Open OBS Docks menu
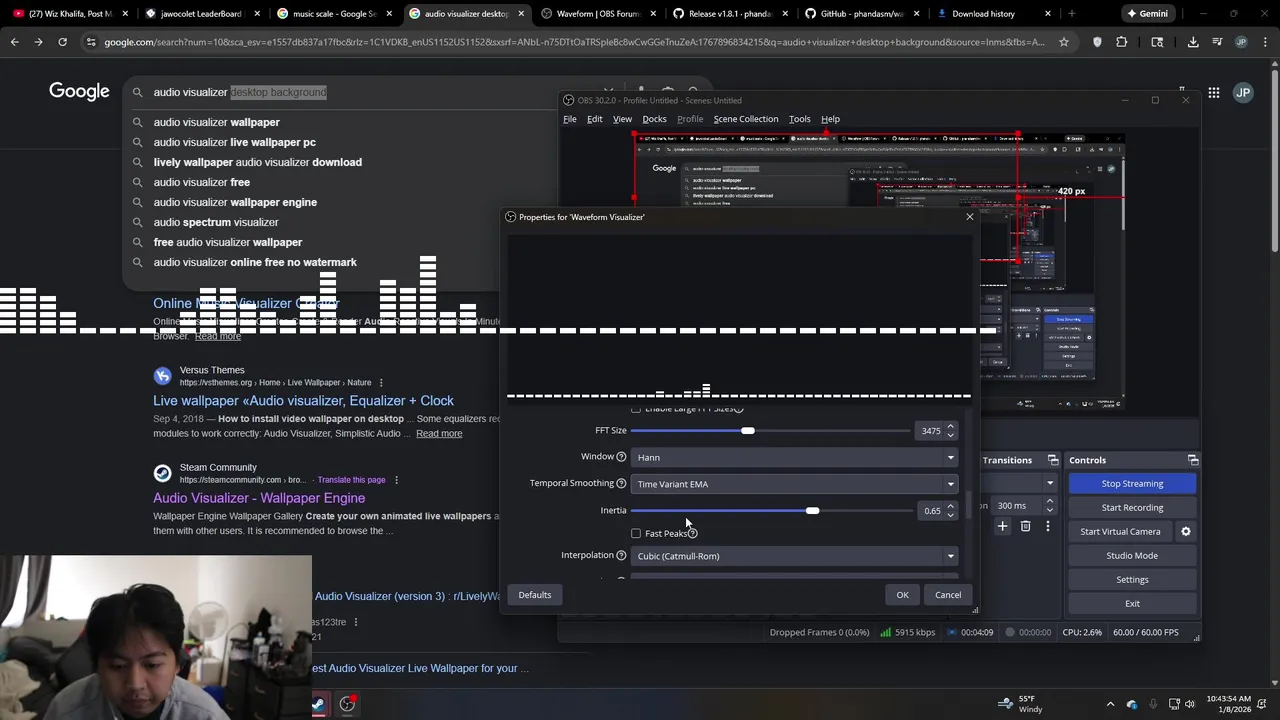1280x720 pixels. pyautogui.click(x=654, y=119)
